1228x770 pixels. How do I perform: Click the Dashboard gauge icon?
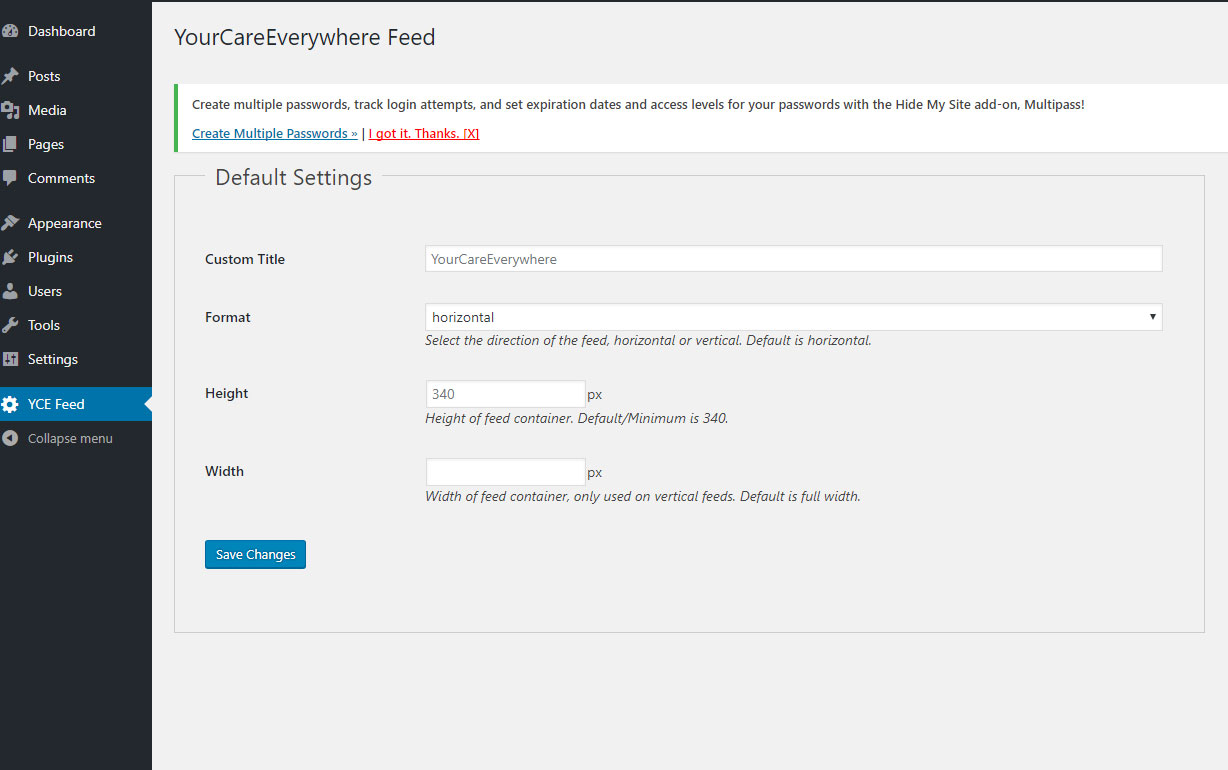[10, 31]
